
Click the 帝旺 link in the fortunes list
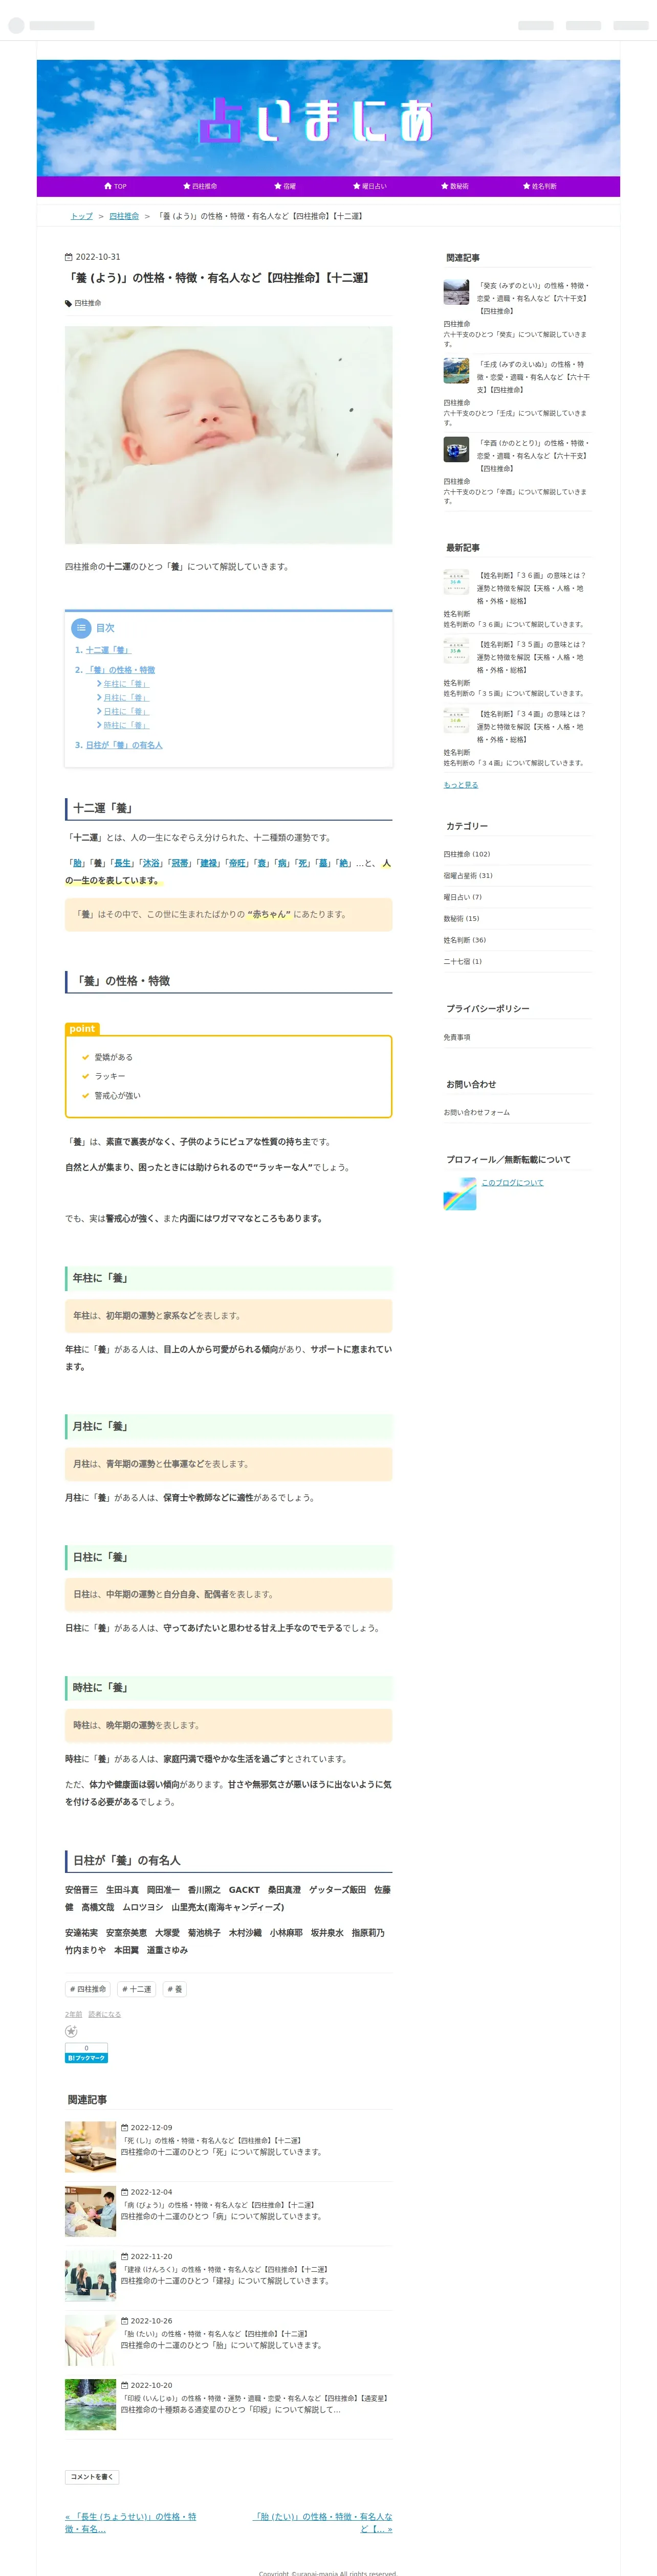(x=237, y=863)
